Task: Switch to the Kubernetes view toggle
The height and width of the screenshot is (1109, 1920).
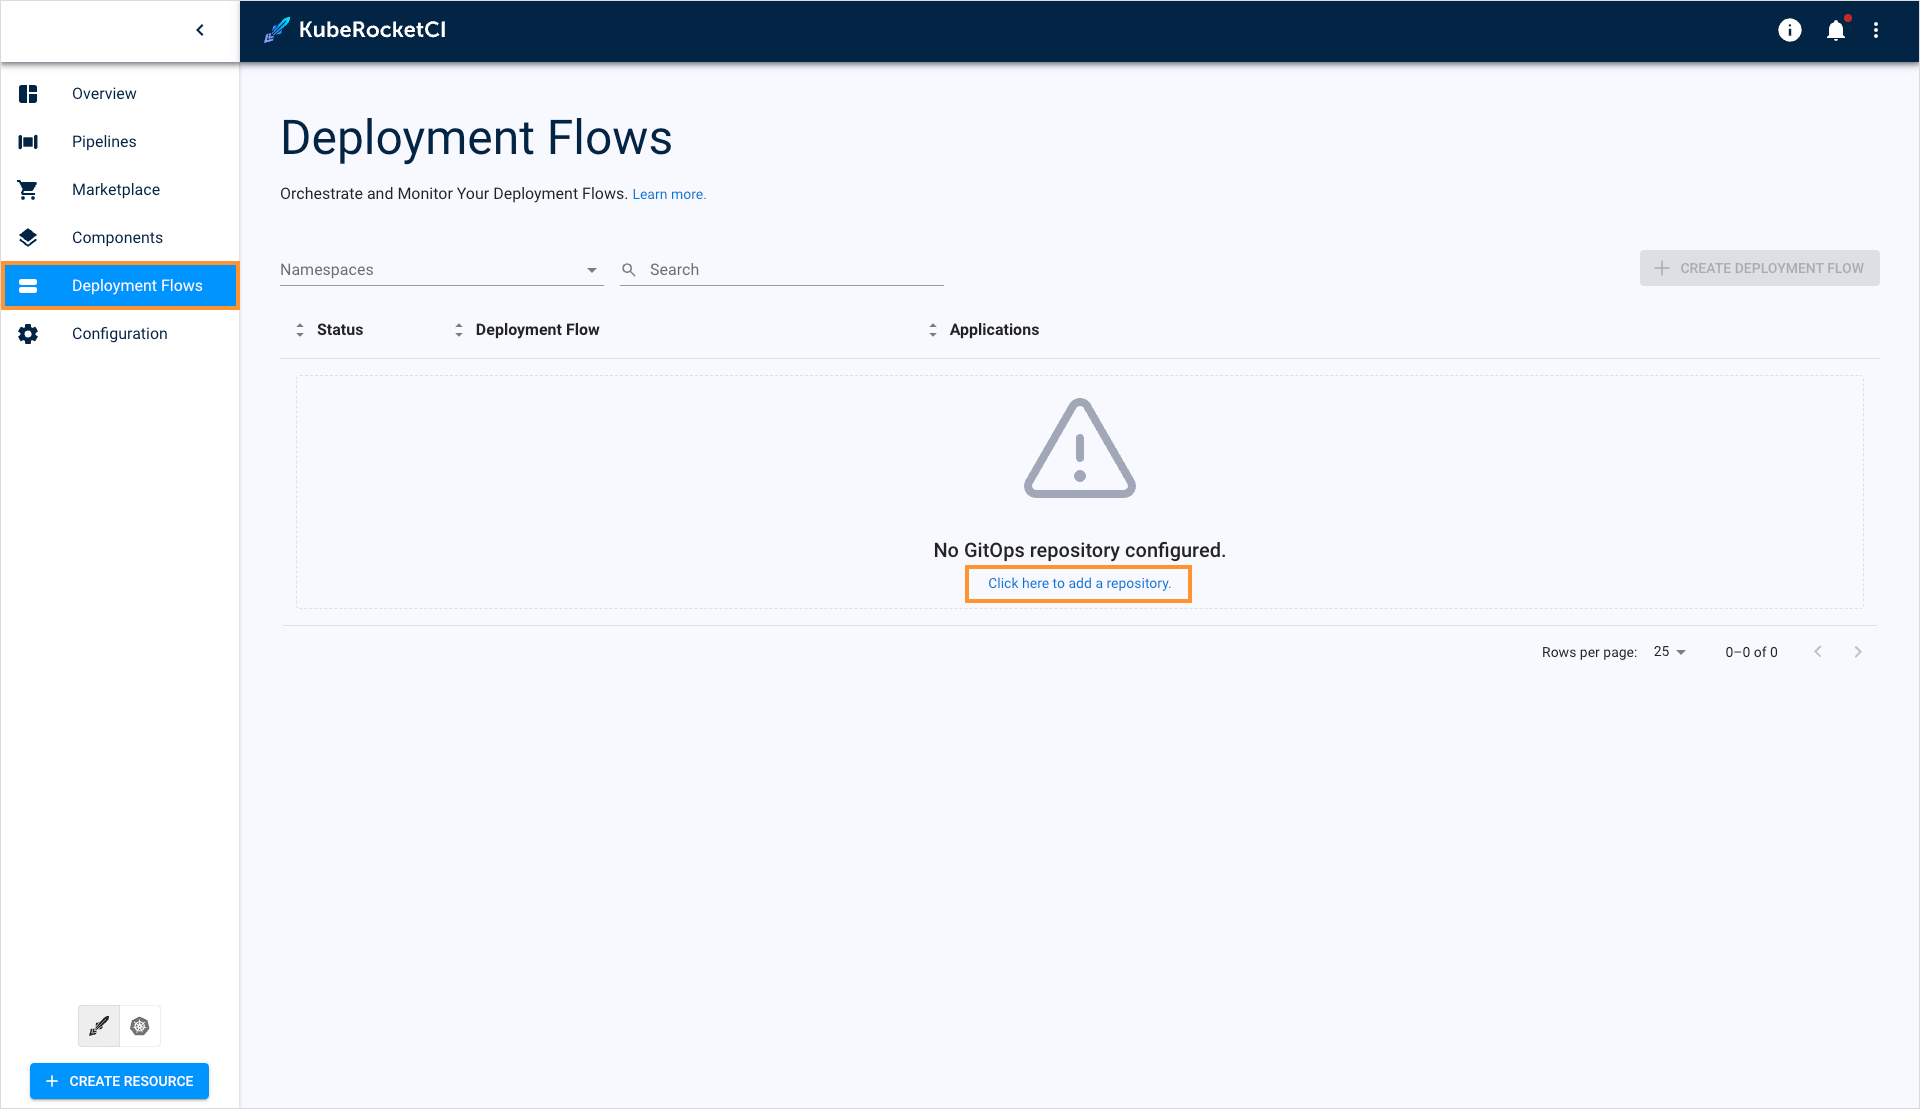Action: 139,1025
